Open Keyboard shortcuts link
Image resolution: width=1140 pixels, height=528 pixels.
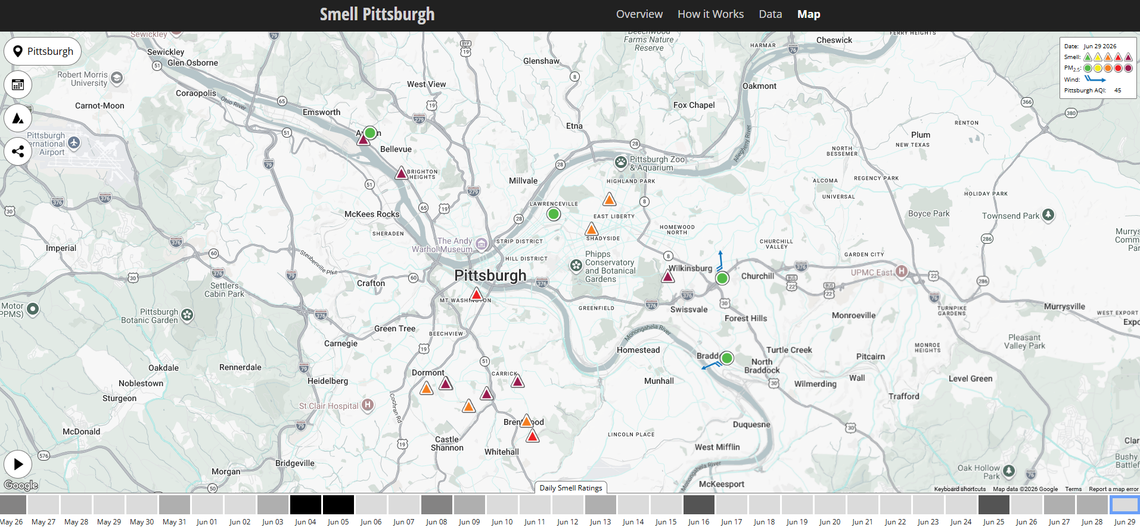pyautogui.click(x=960, y=489)
